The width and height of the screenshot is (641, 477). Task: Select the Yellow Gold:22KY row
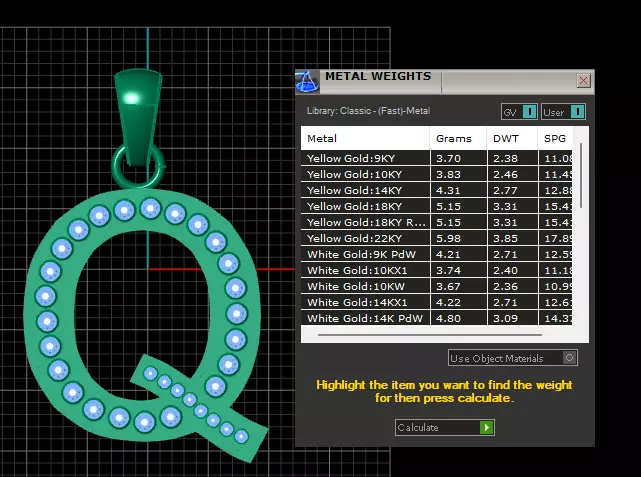pyautogui.click(x=437, y=238)
